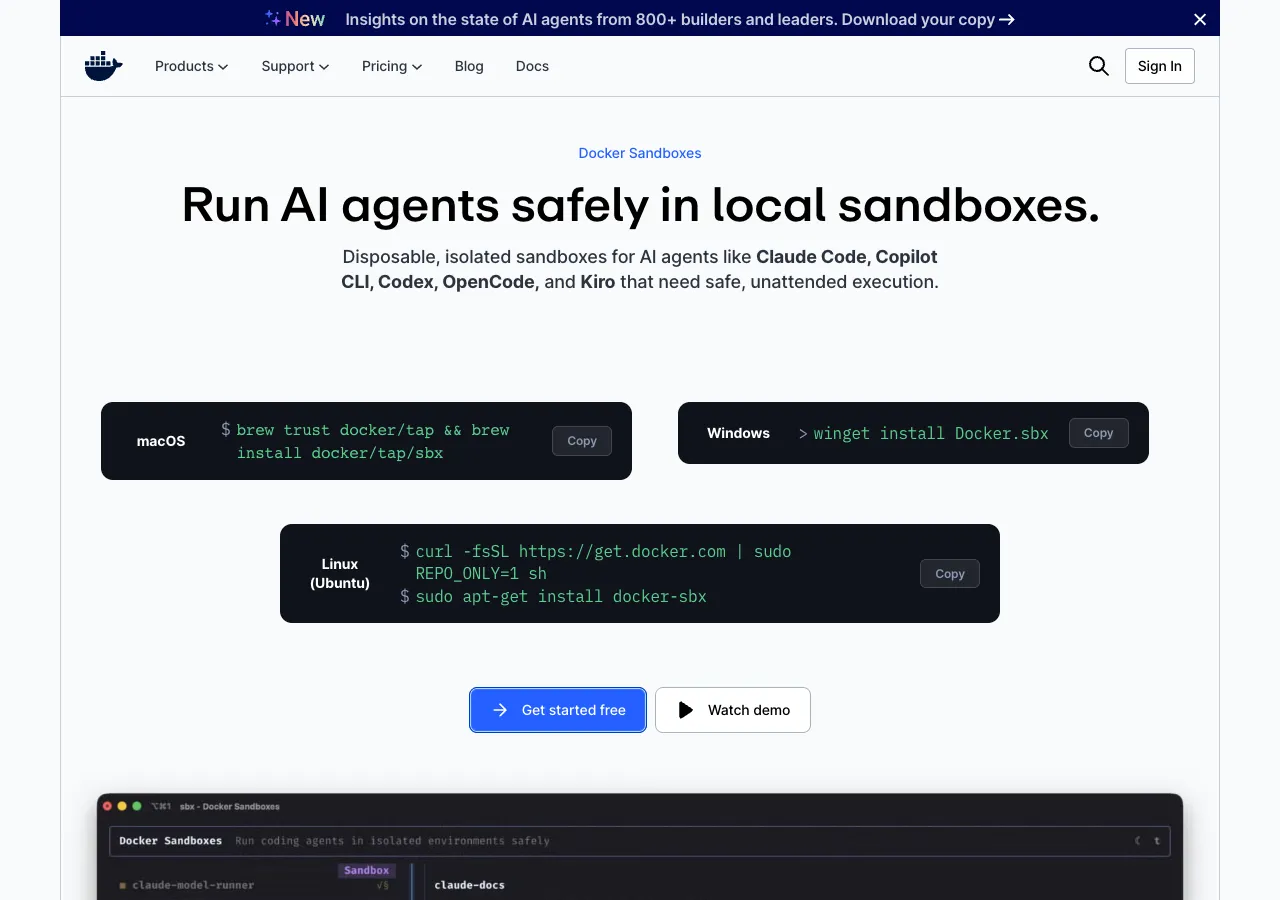
Task: Click the purple Sandbox tag in terminal
Action: tap(367, 870)
